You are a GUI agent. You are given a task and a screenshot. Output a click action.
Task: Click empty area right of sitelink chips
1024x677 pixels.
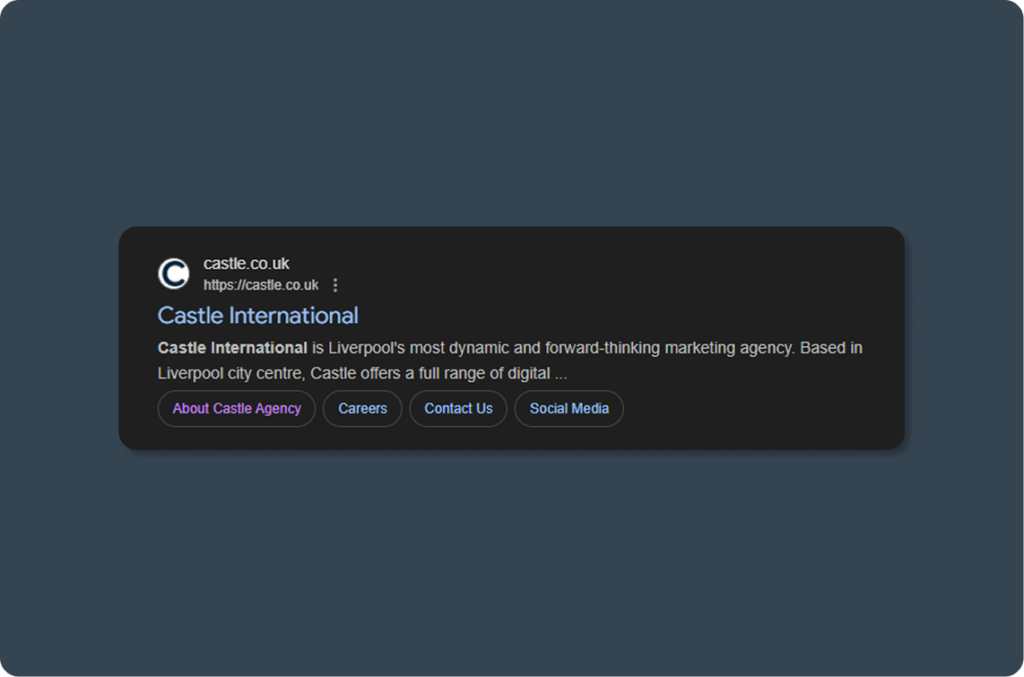[x=760, y=408]
